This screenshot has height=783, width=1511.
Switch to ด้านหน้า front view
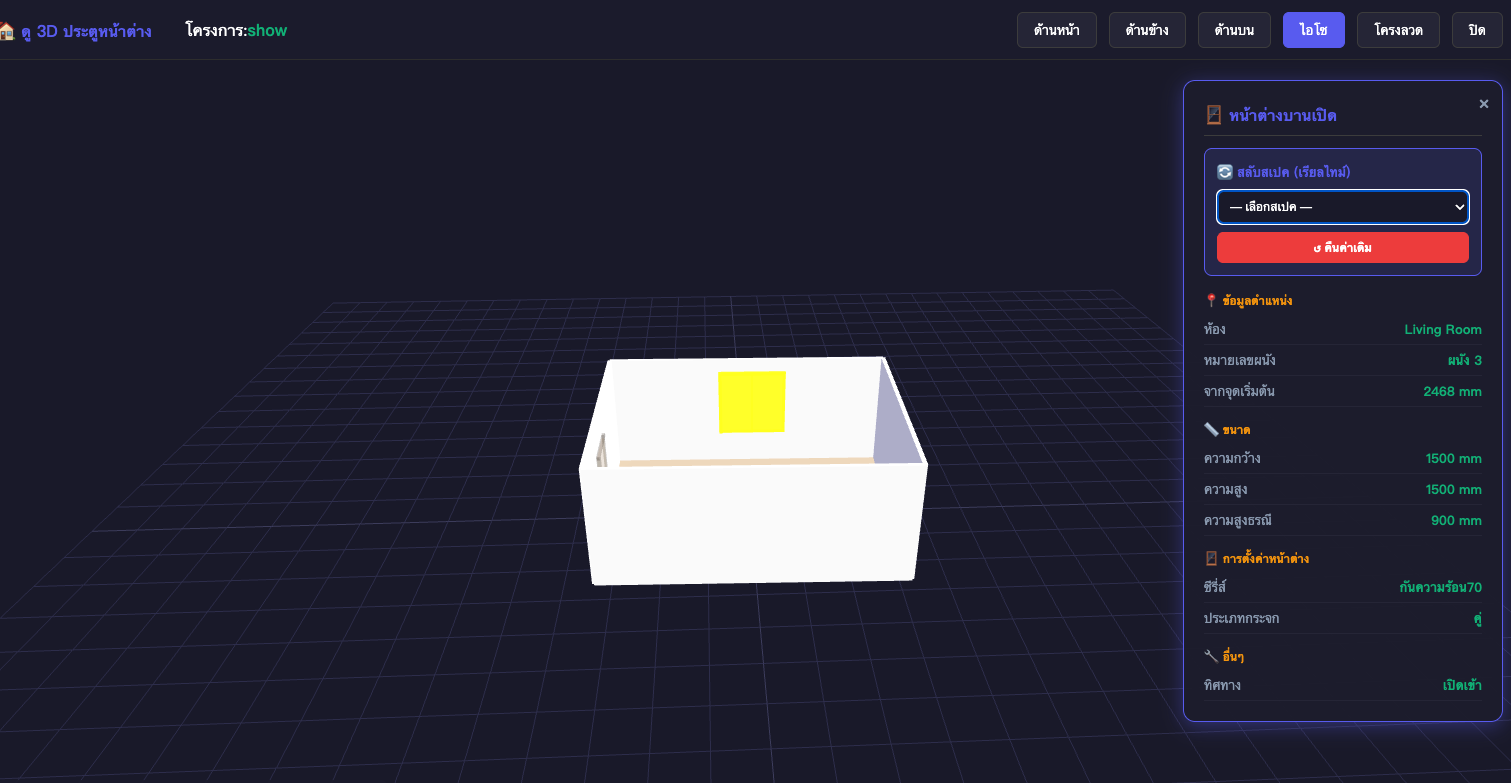coord(1056,30)
